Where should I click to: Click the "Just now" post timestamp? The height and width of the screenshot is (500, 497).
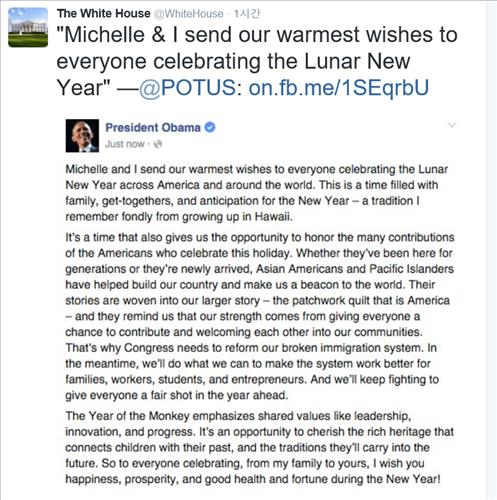click(125, 144)
